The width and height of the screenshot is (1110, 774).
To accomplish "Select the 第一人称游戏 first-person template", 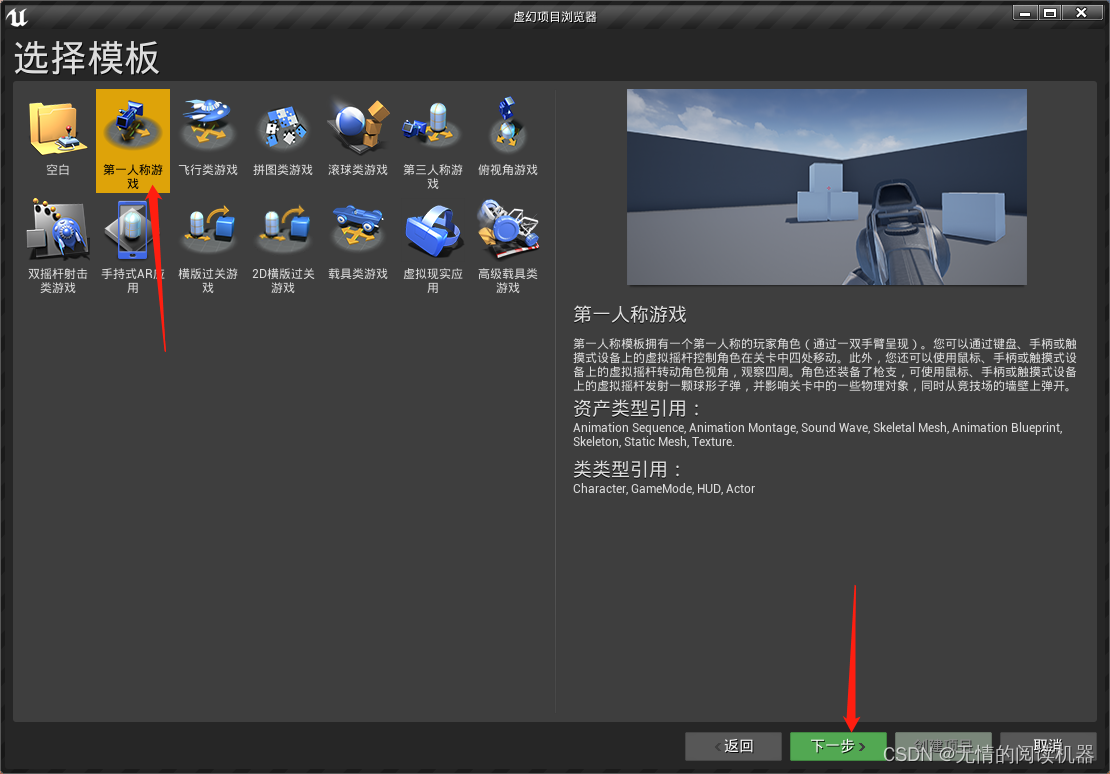I will (133, 140).
